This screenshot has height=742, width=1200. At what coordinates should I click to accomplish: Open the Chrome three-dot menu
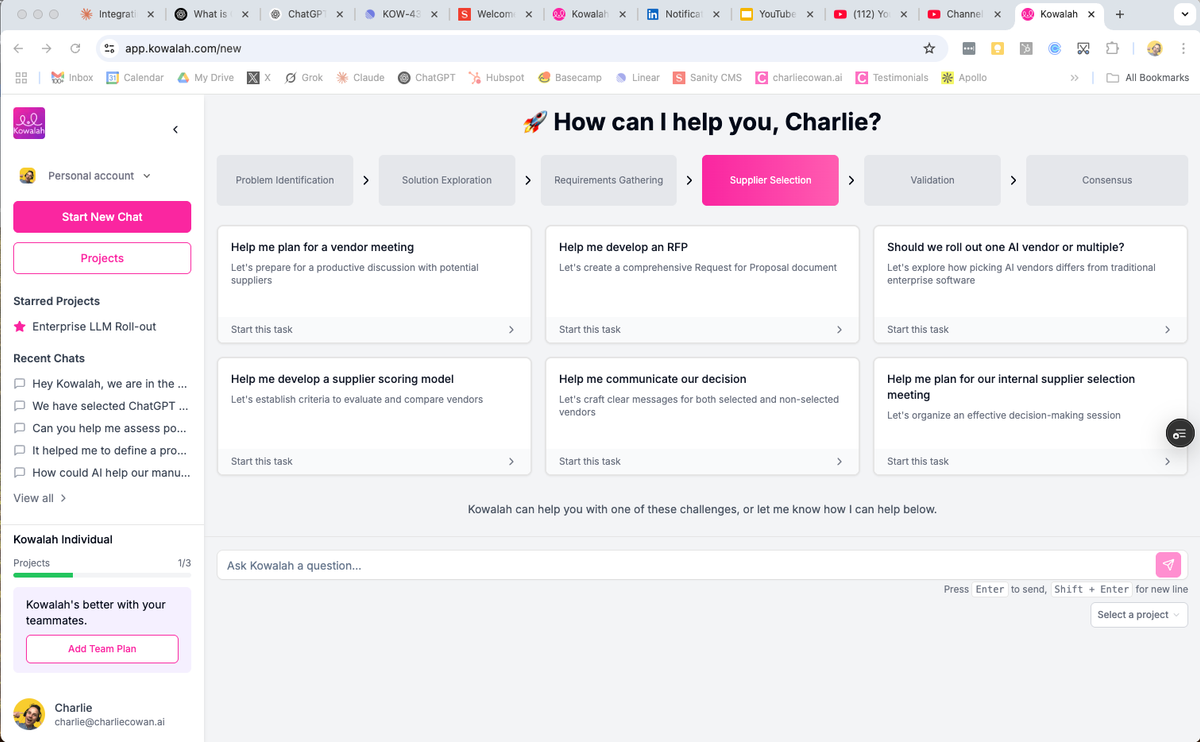click(1182, 48)
